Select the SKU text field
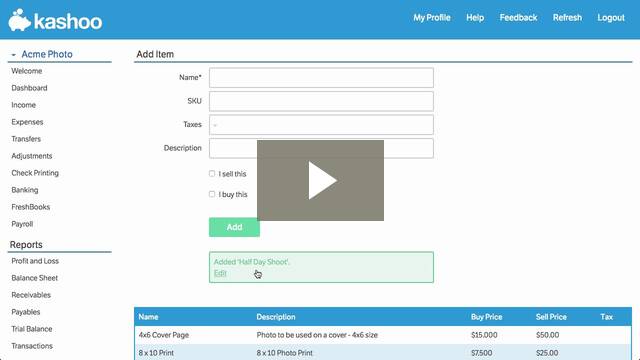Viewport: 640px width, 360px height. (321, 101)
